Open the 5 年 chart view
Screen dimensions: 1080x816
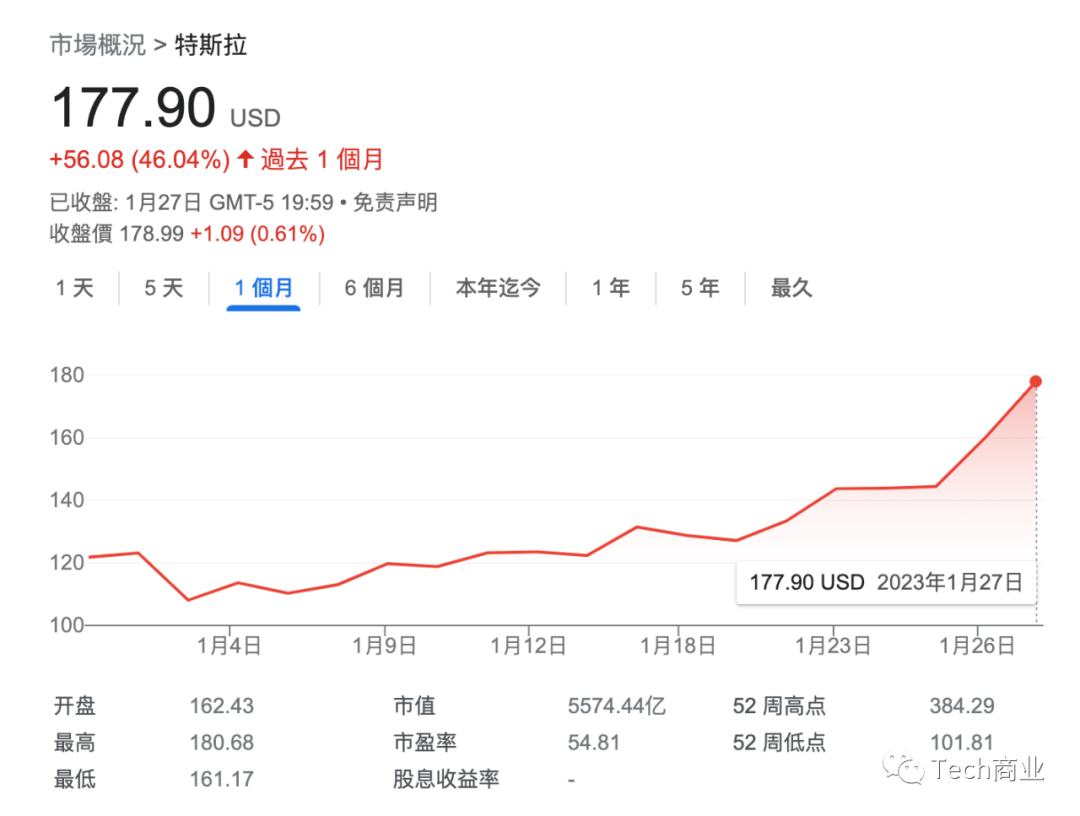[700, 288]
